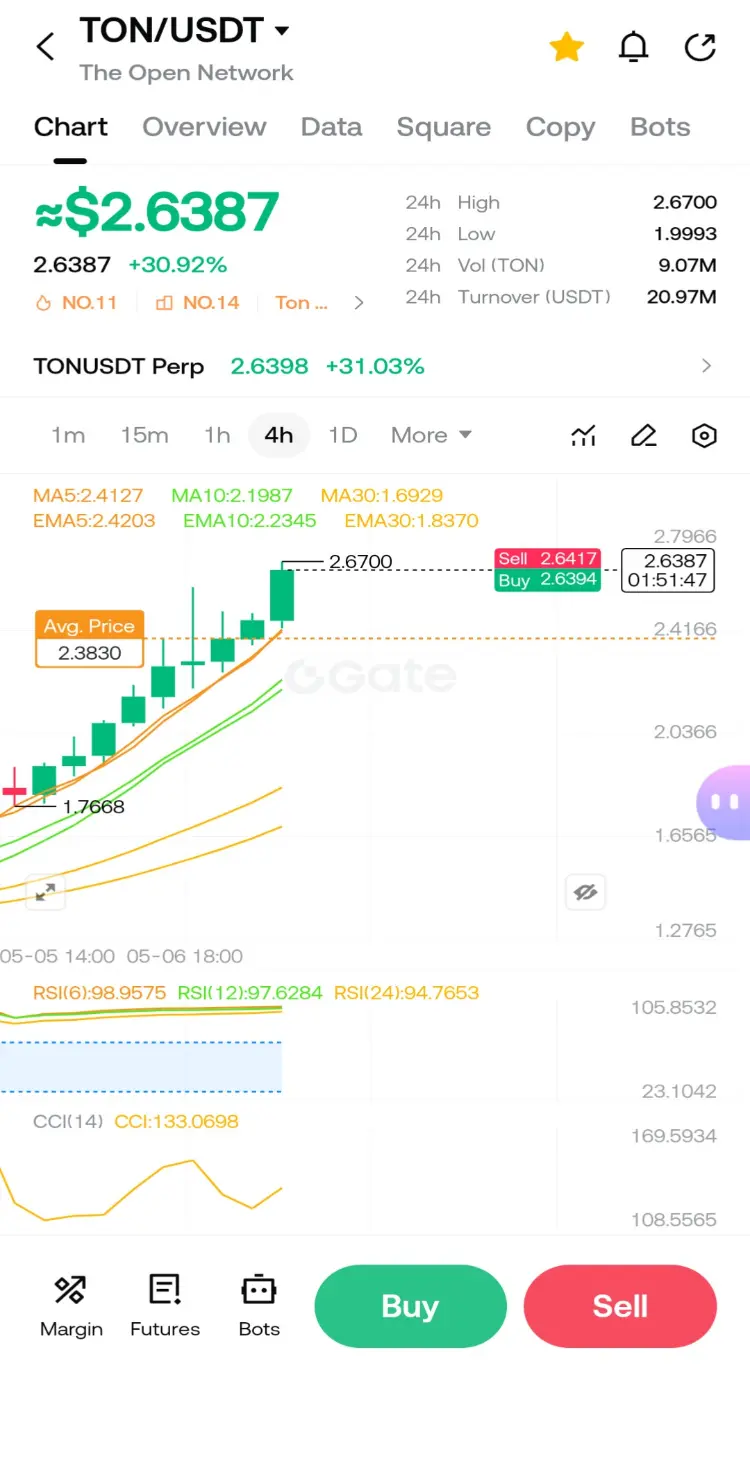Select the 4h timeframe
Image resolution: width=750 pixels, height=1469 pixels.
(x=279, y=435)
